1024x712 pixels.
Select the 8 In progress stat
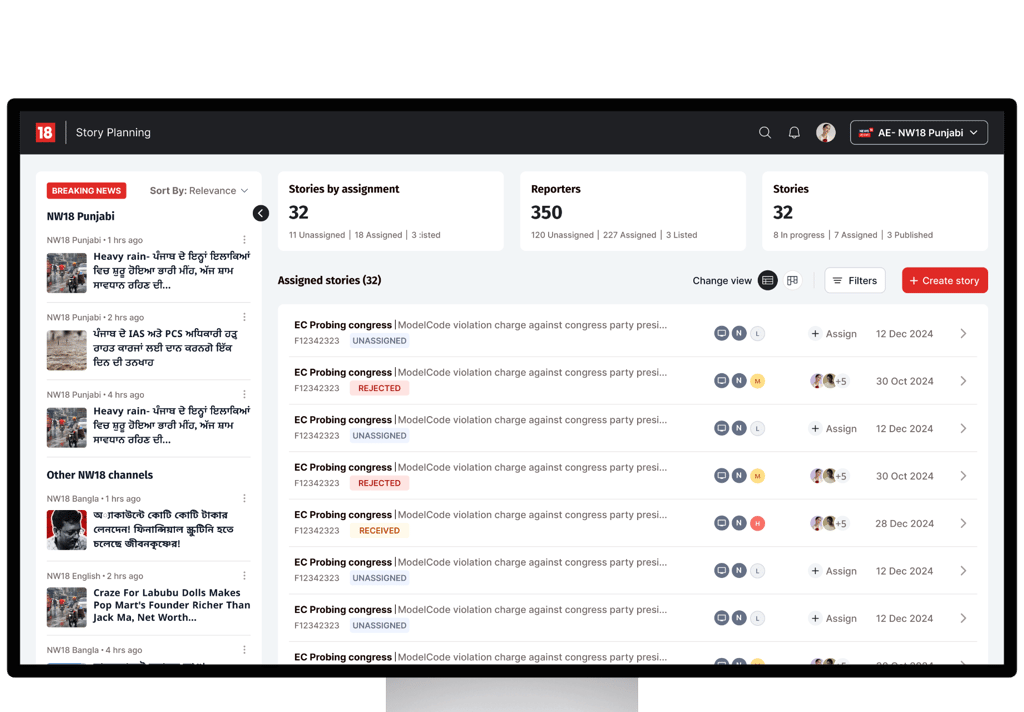click(799, 235)
